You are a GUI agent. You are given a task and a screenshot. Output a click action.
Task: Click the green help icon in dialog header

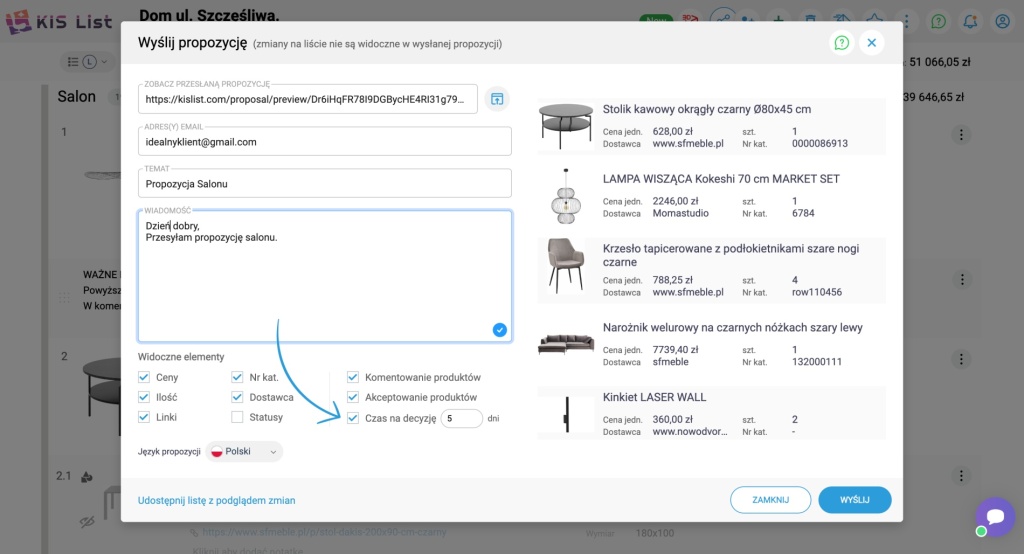pyautogui.click(x=842, y=43)
